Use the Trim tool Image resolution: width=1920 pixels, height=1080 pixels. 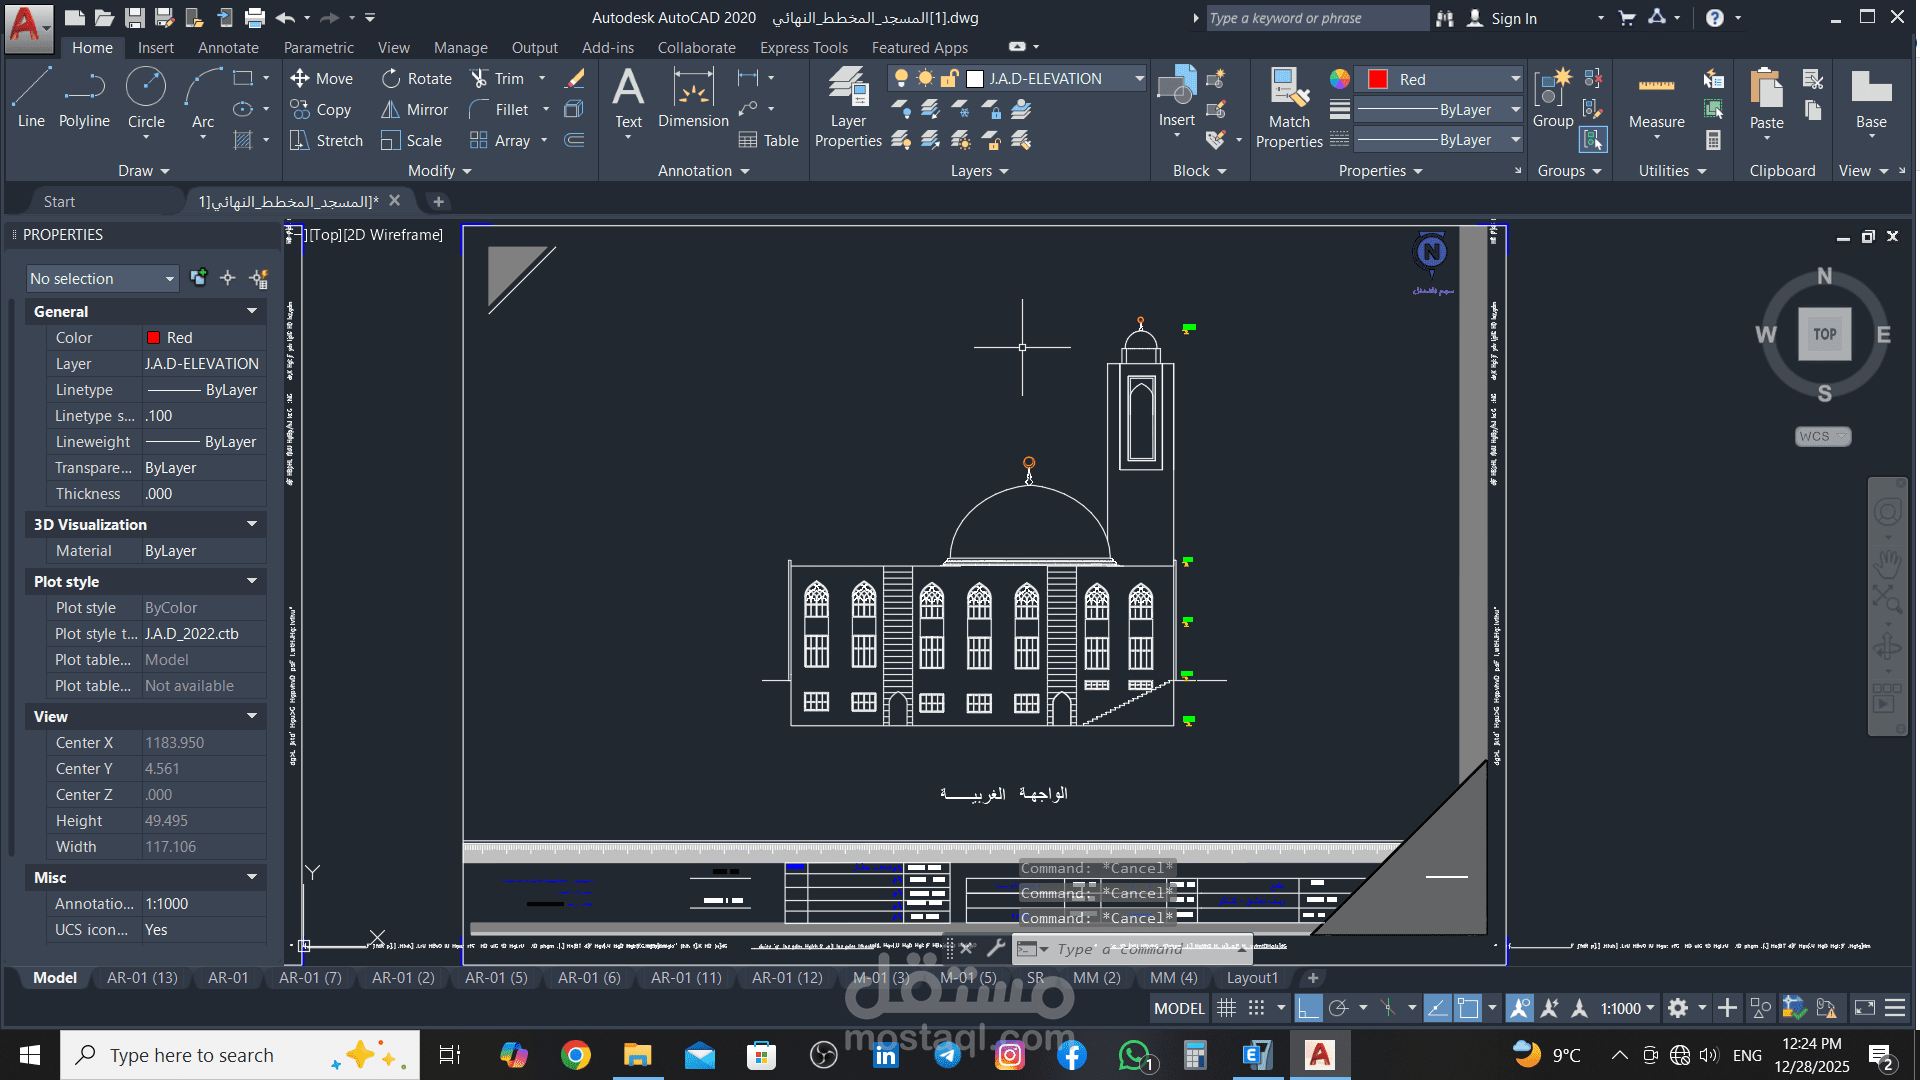click(x=498, y=79)
